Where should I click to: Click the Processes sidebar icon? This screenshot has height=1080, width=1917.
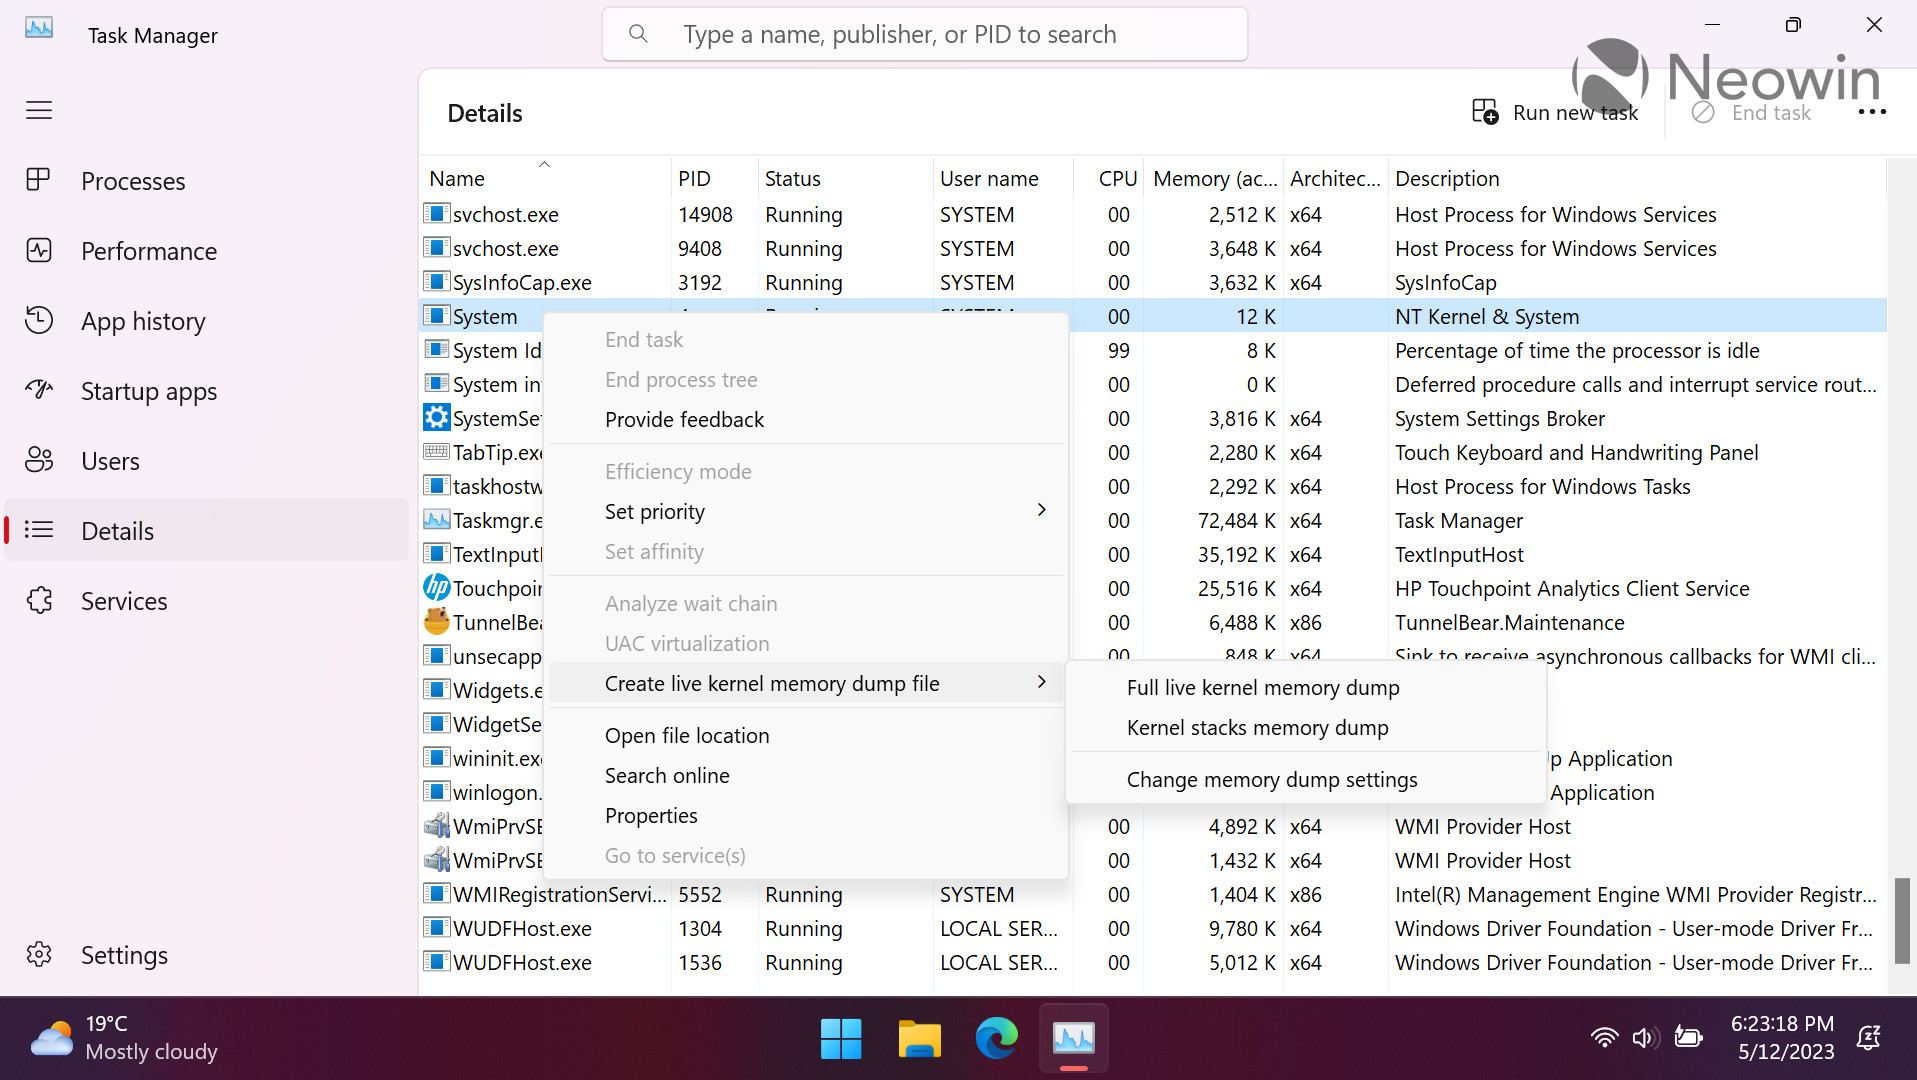tap(38, 180)
